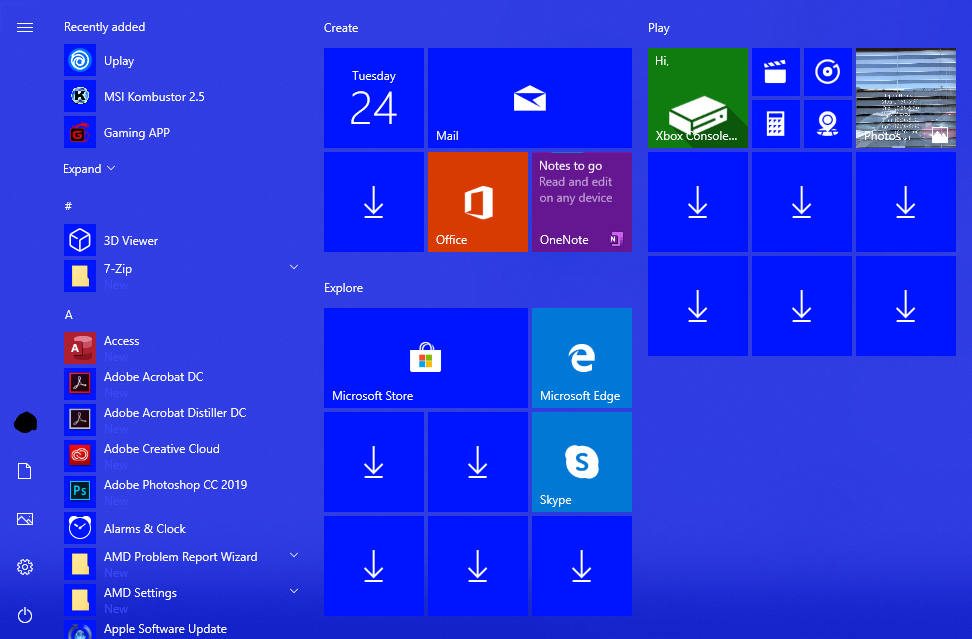
Task: Open the Settings gear icon
Action: [x=25, y=566]
